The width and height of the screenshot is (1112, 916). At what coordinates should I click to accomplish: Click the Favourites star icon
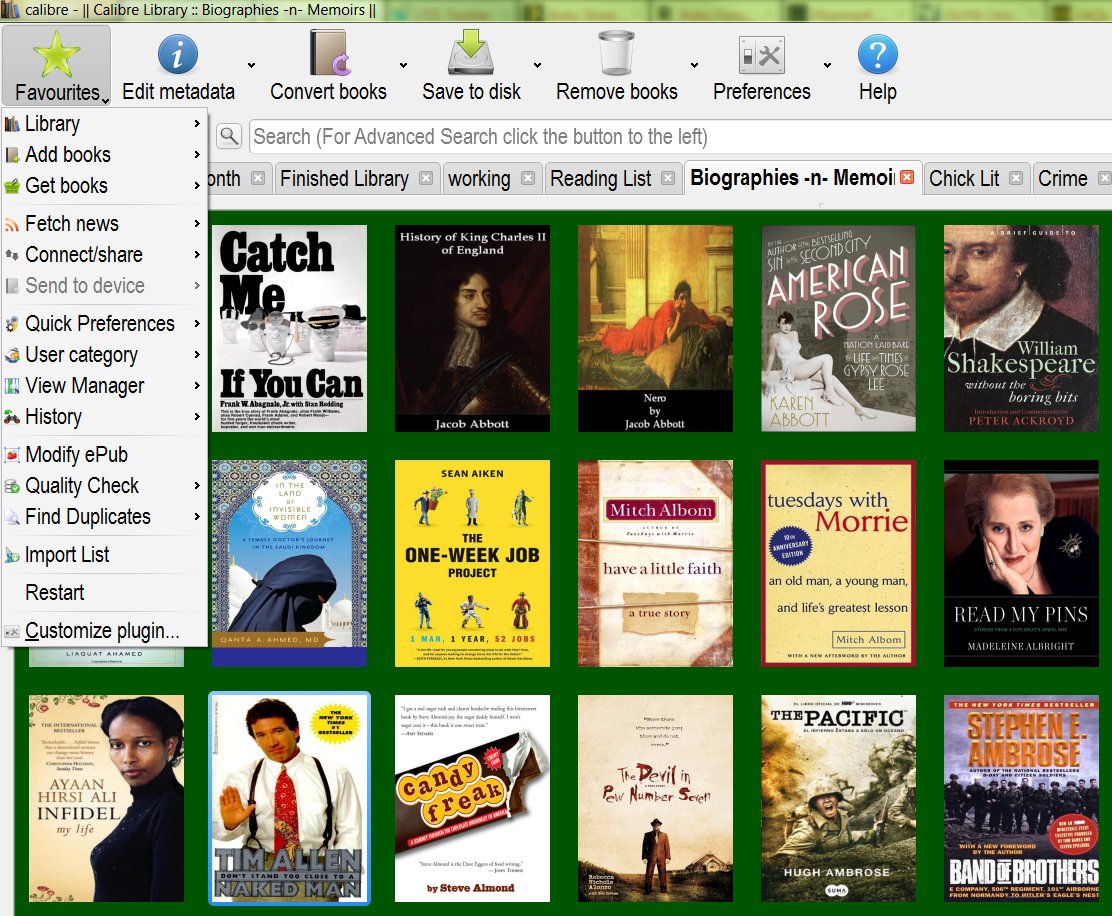pos(57,53)
